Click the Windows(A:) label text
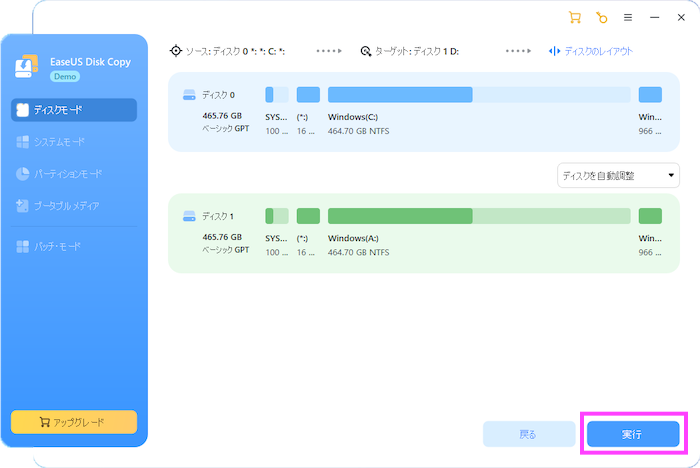The width and height of the screenshot is (700, 468). (353, 238)
